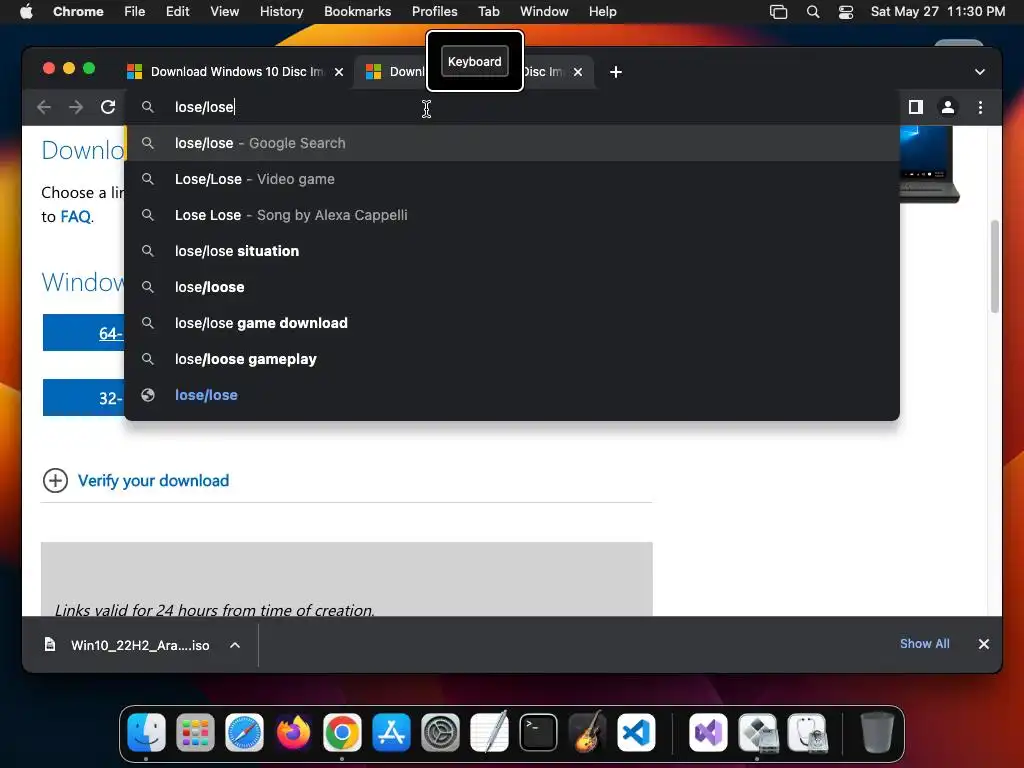Go to the lose/lose URL suggestion
The height and width of the screenshot is (768, 1024).
513,395
